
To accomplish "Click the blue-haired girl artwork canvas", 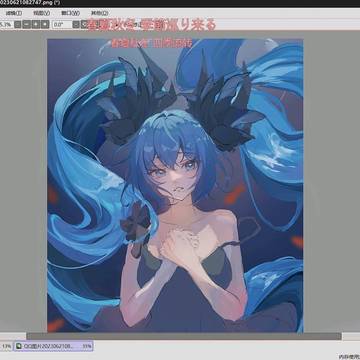I will click(x=175, y=185).
